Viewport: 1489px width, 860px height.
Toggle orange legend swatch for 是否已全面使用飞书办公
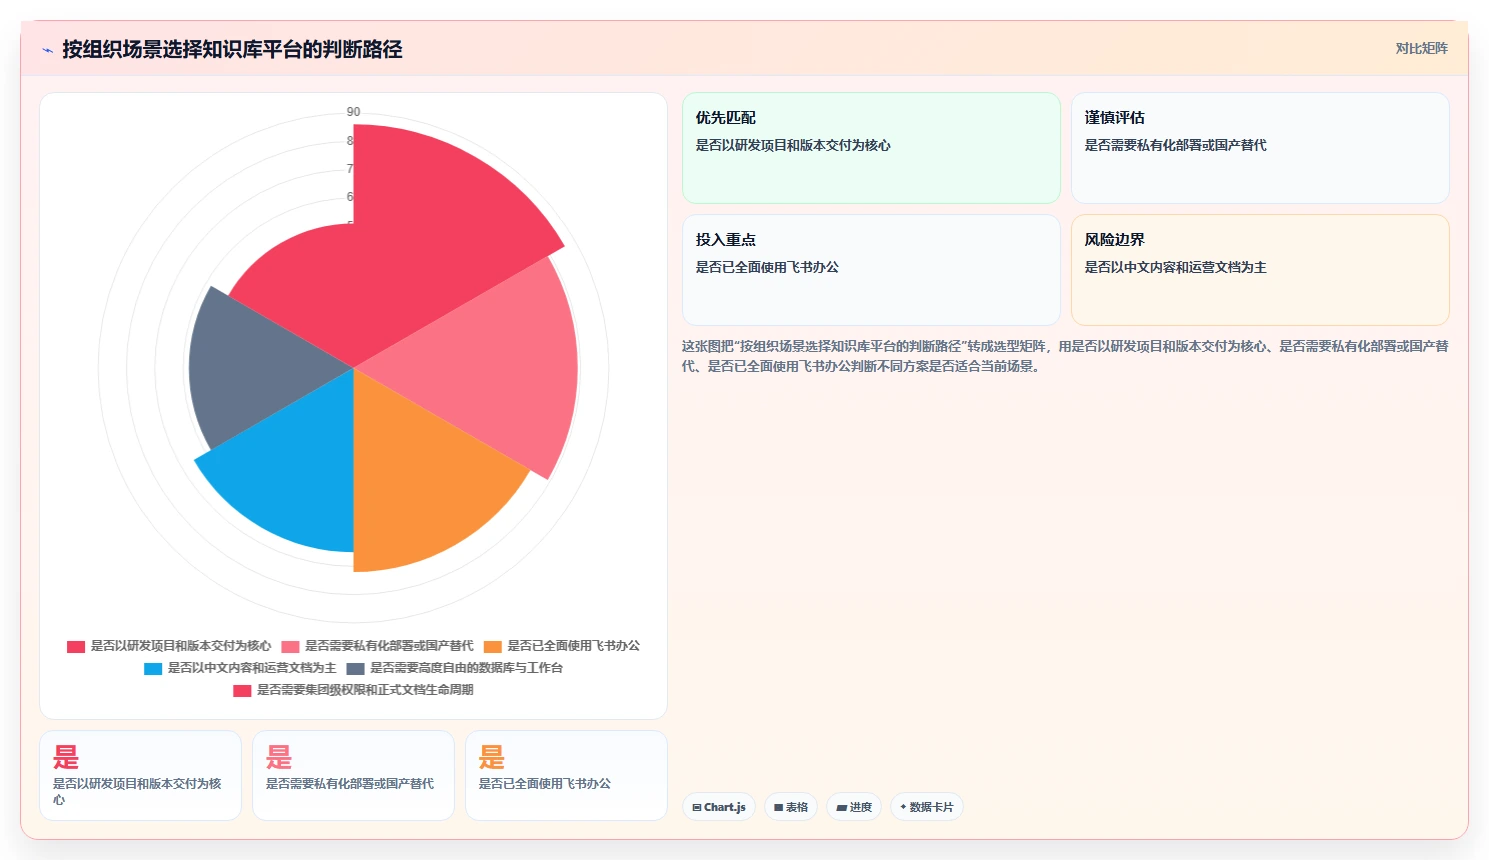click(x=492, y=646)
